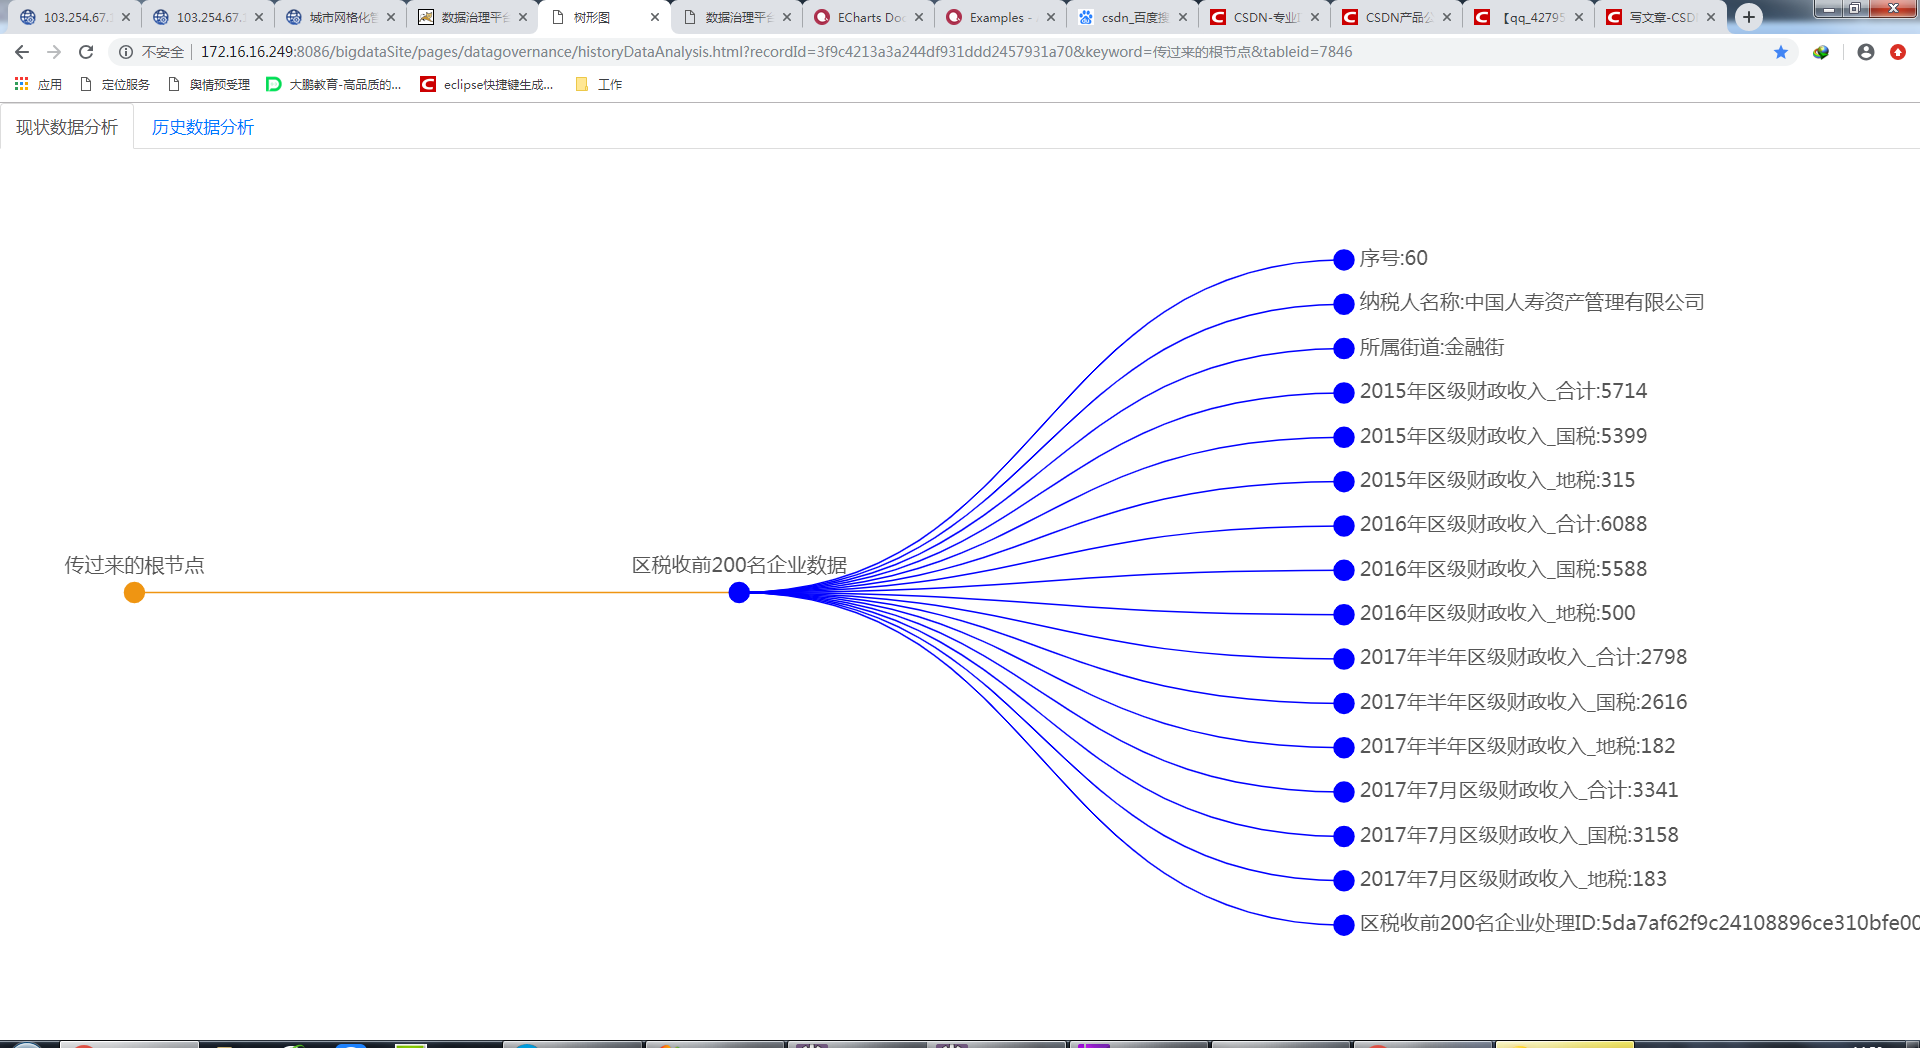This screenshot has height=1048, width=1920.
Task: Select node 2017年7月区级财政收入_地税:183
Action: pyautogui.click(x=1344, y=881)
